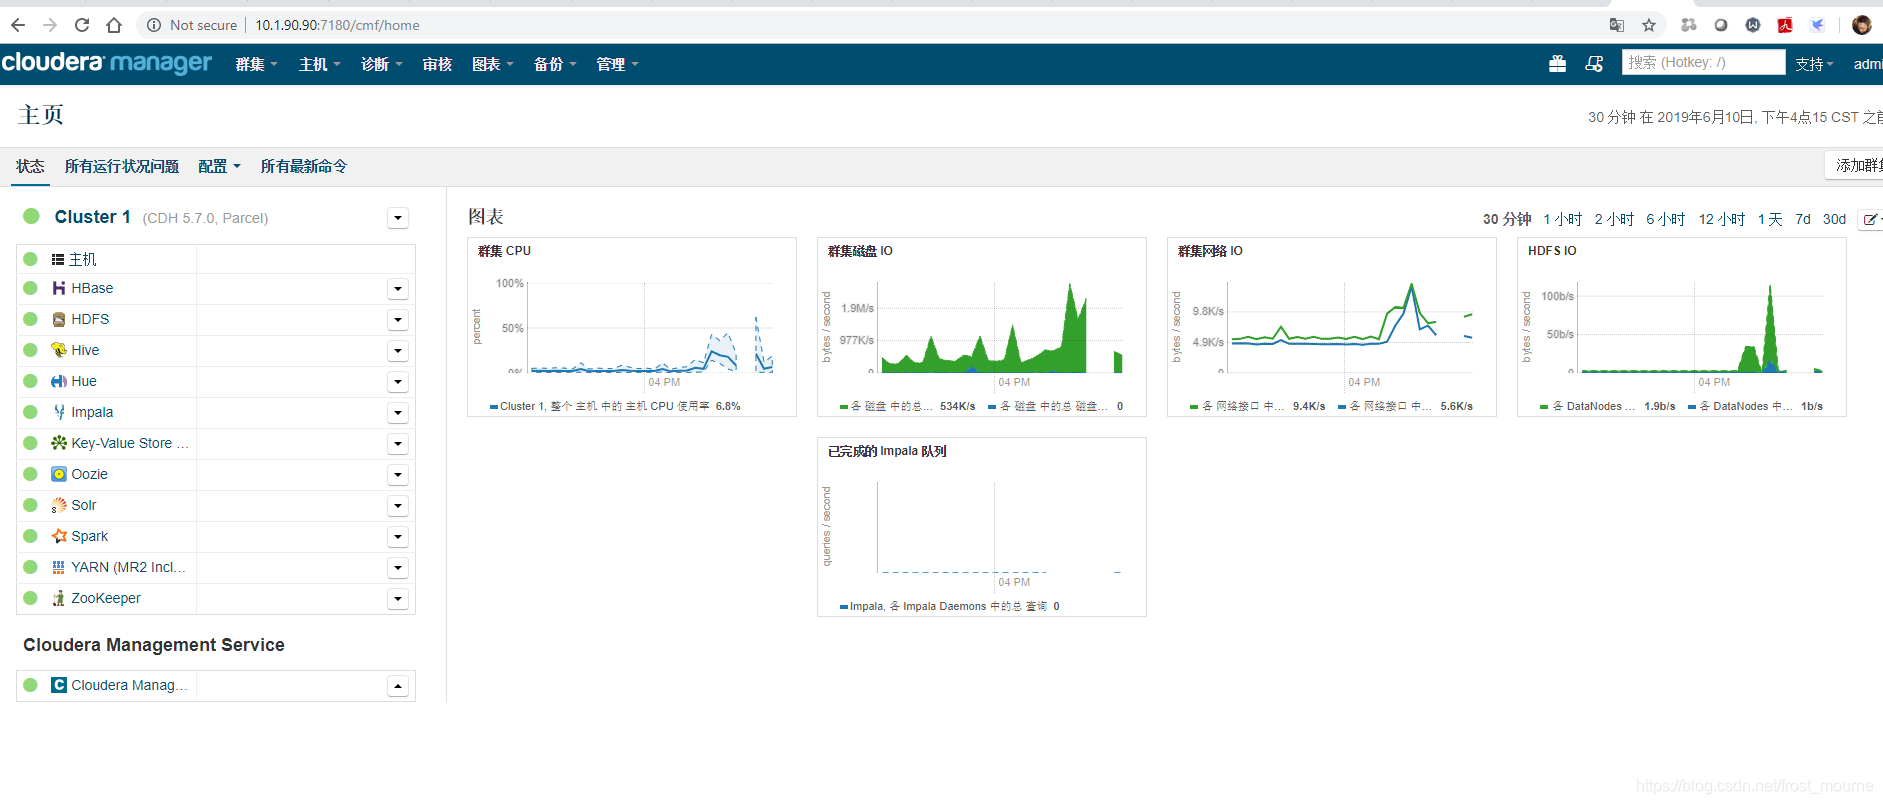Open the 诊断 menu
1883x804 pixels.
381,64
